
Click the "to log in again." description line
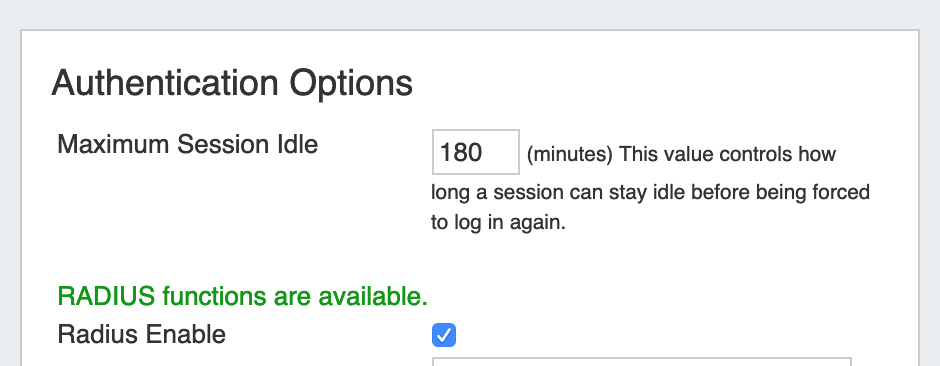(x=498, y=223)
